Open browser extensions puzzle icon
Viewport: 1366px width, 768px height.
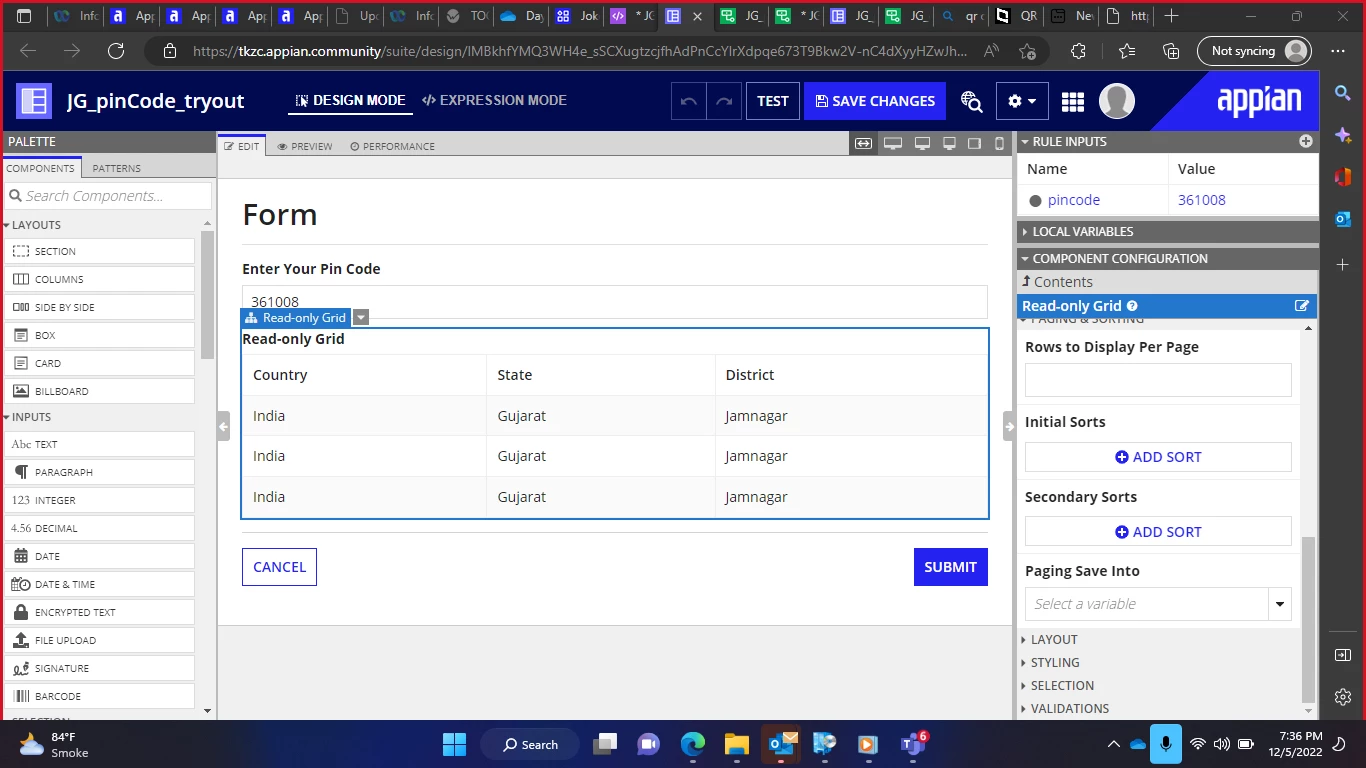point(1078,51)
